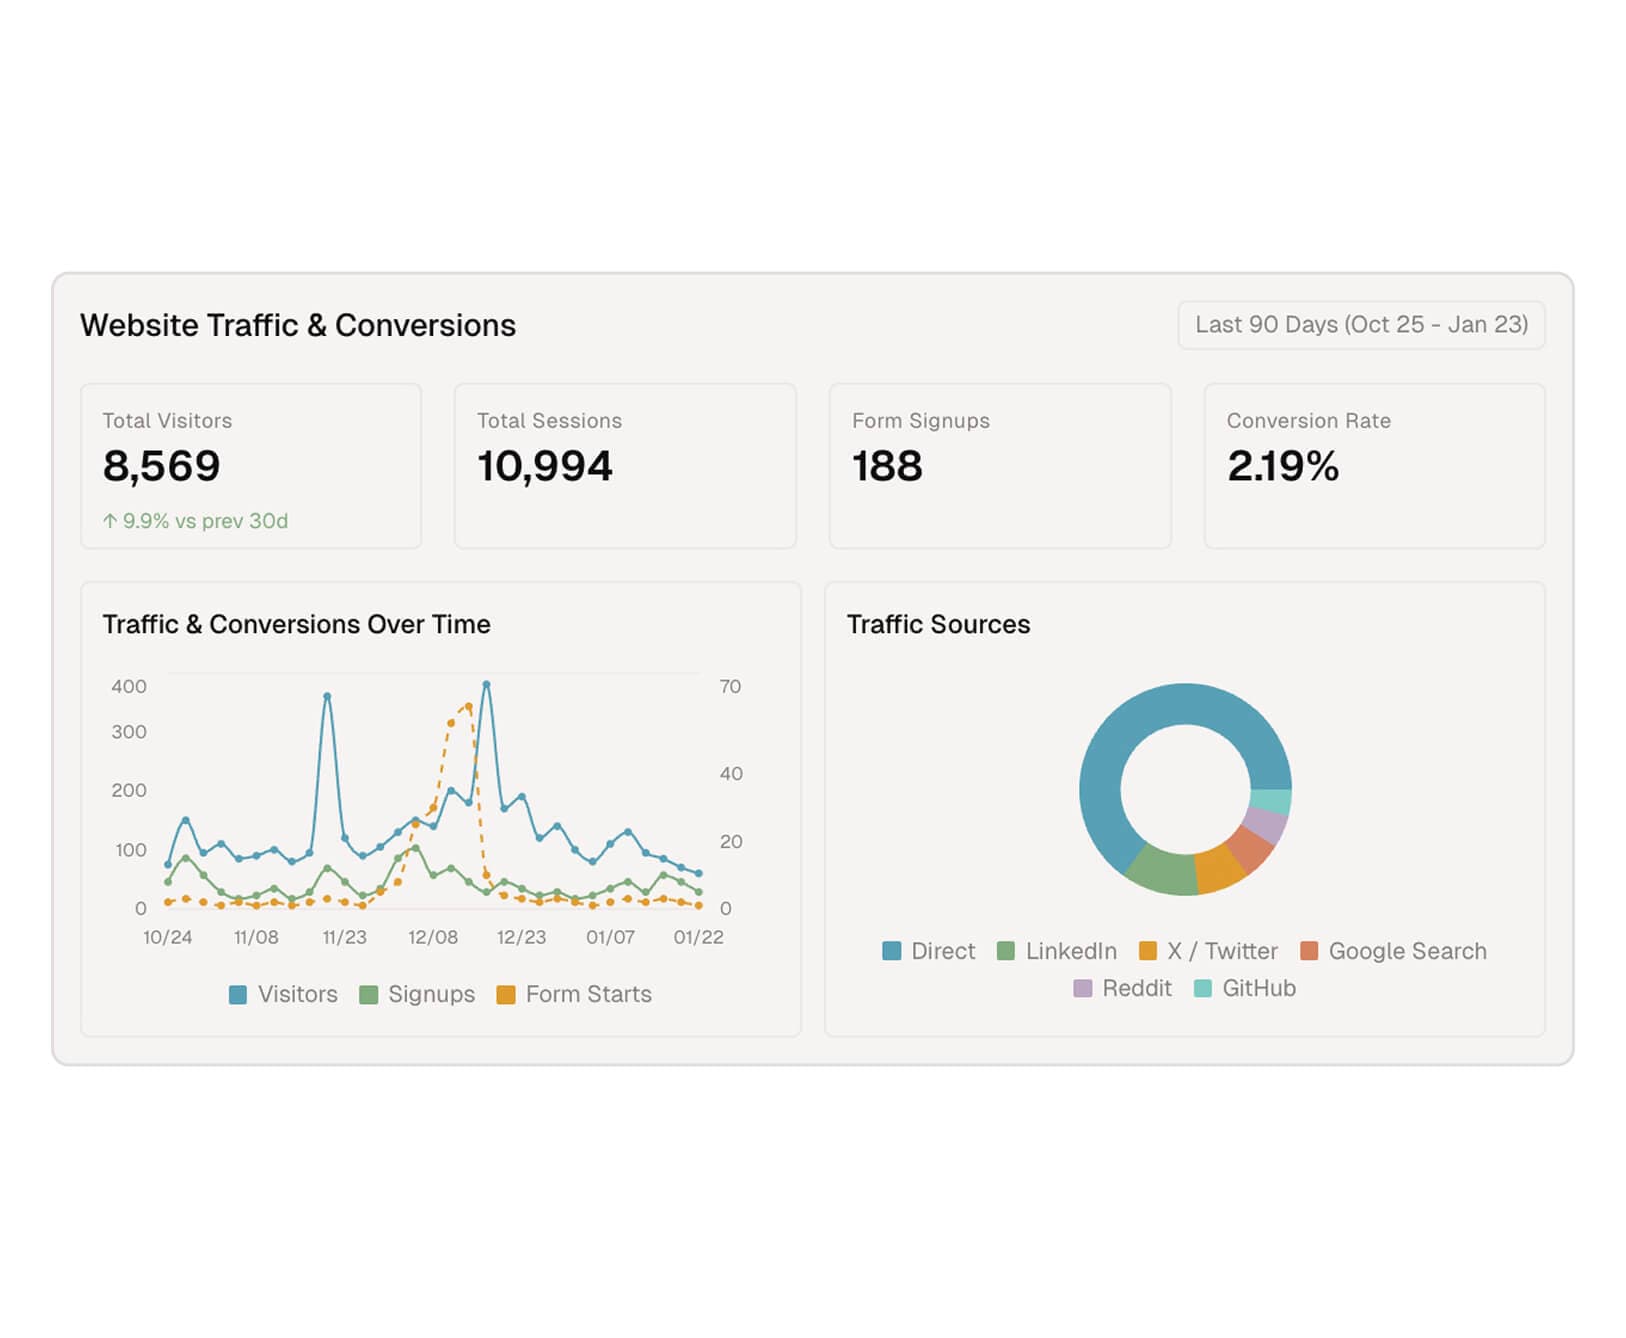Expand the Traffic & Conversions Over Time chart
The width and height of the screenshot is (1626, 1338).
coord(296,624)
